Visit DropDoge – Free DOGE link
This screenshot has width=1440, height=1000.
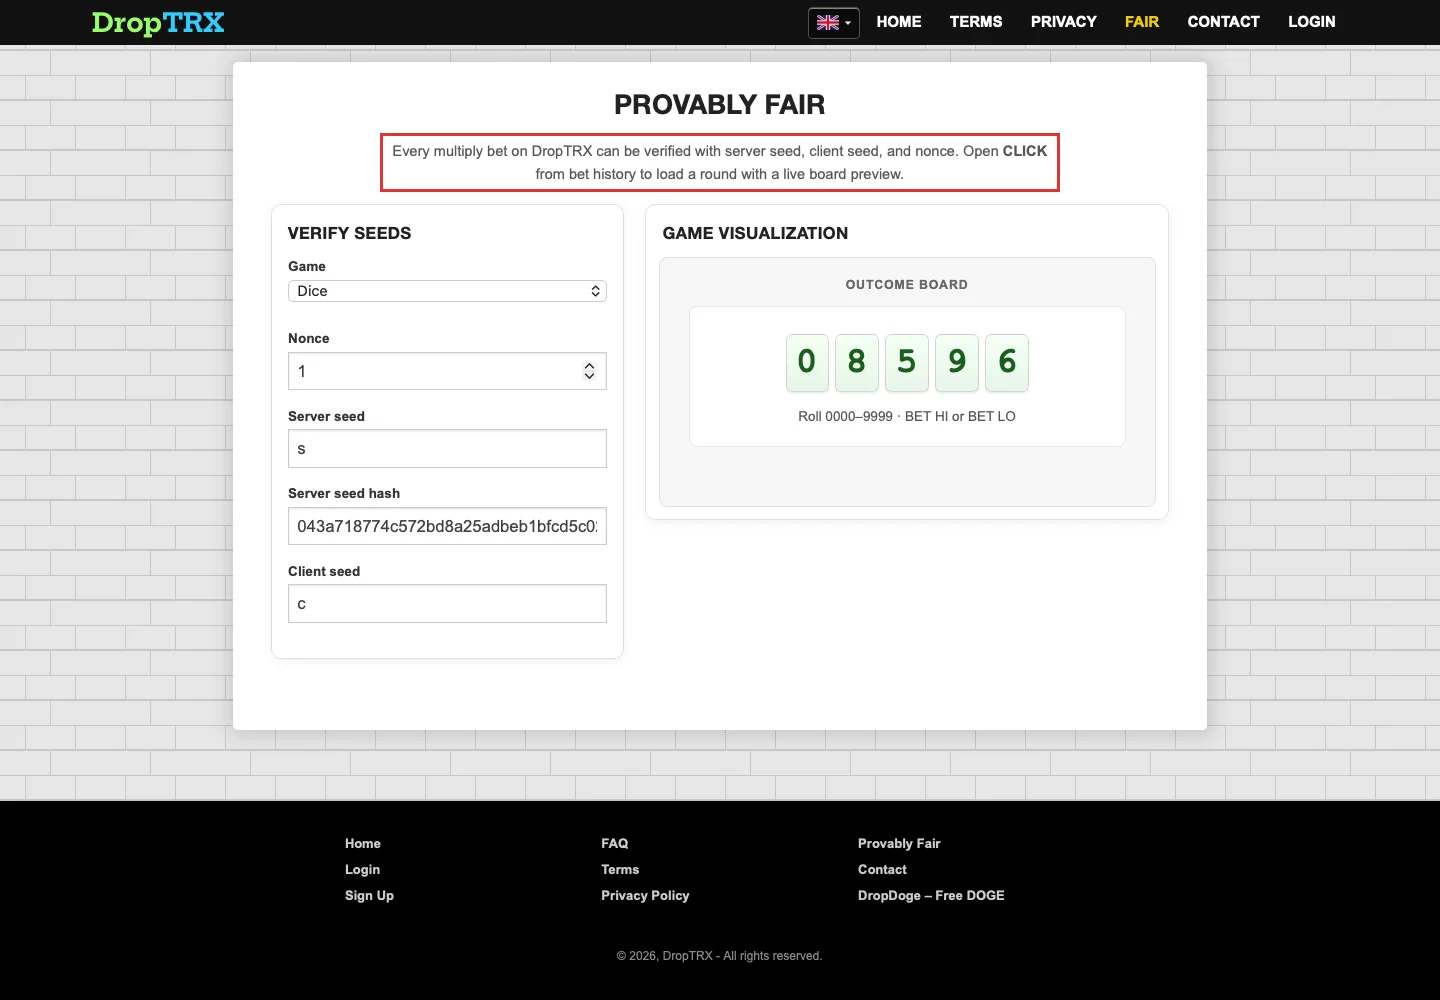(x=931, y=896)
